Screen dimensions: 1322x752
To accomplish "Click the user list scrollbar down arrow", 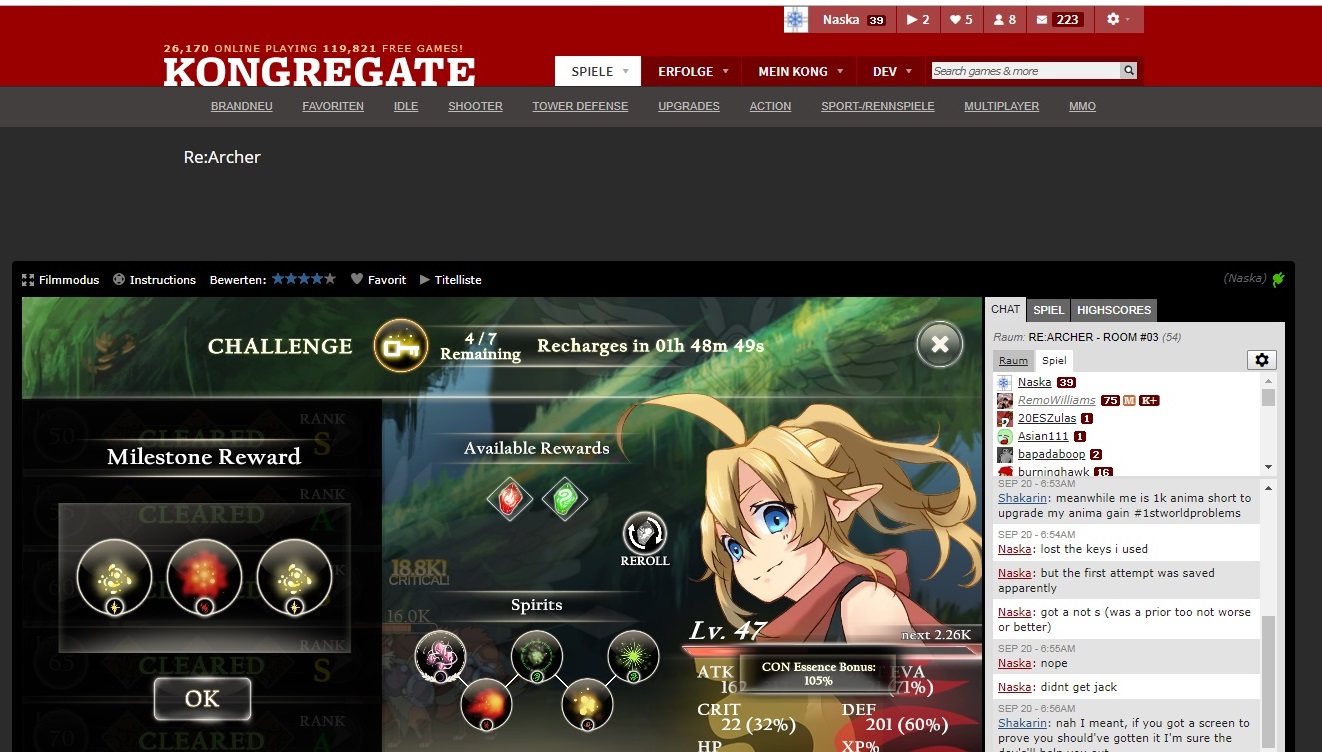I will click(x=1268, y=467).
